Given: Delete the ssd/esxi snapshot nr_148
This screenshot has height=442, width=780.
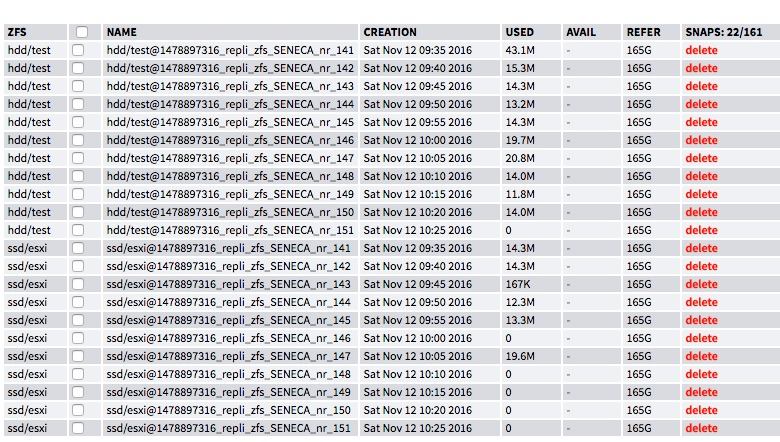Looking at the screenshot, I should tap(701, 374).
